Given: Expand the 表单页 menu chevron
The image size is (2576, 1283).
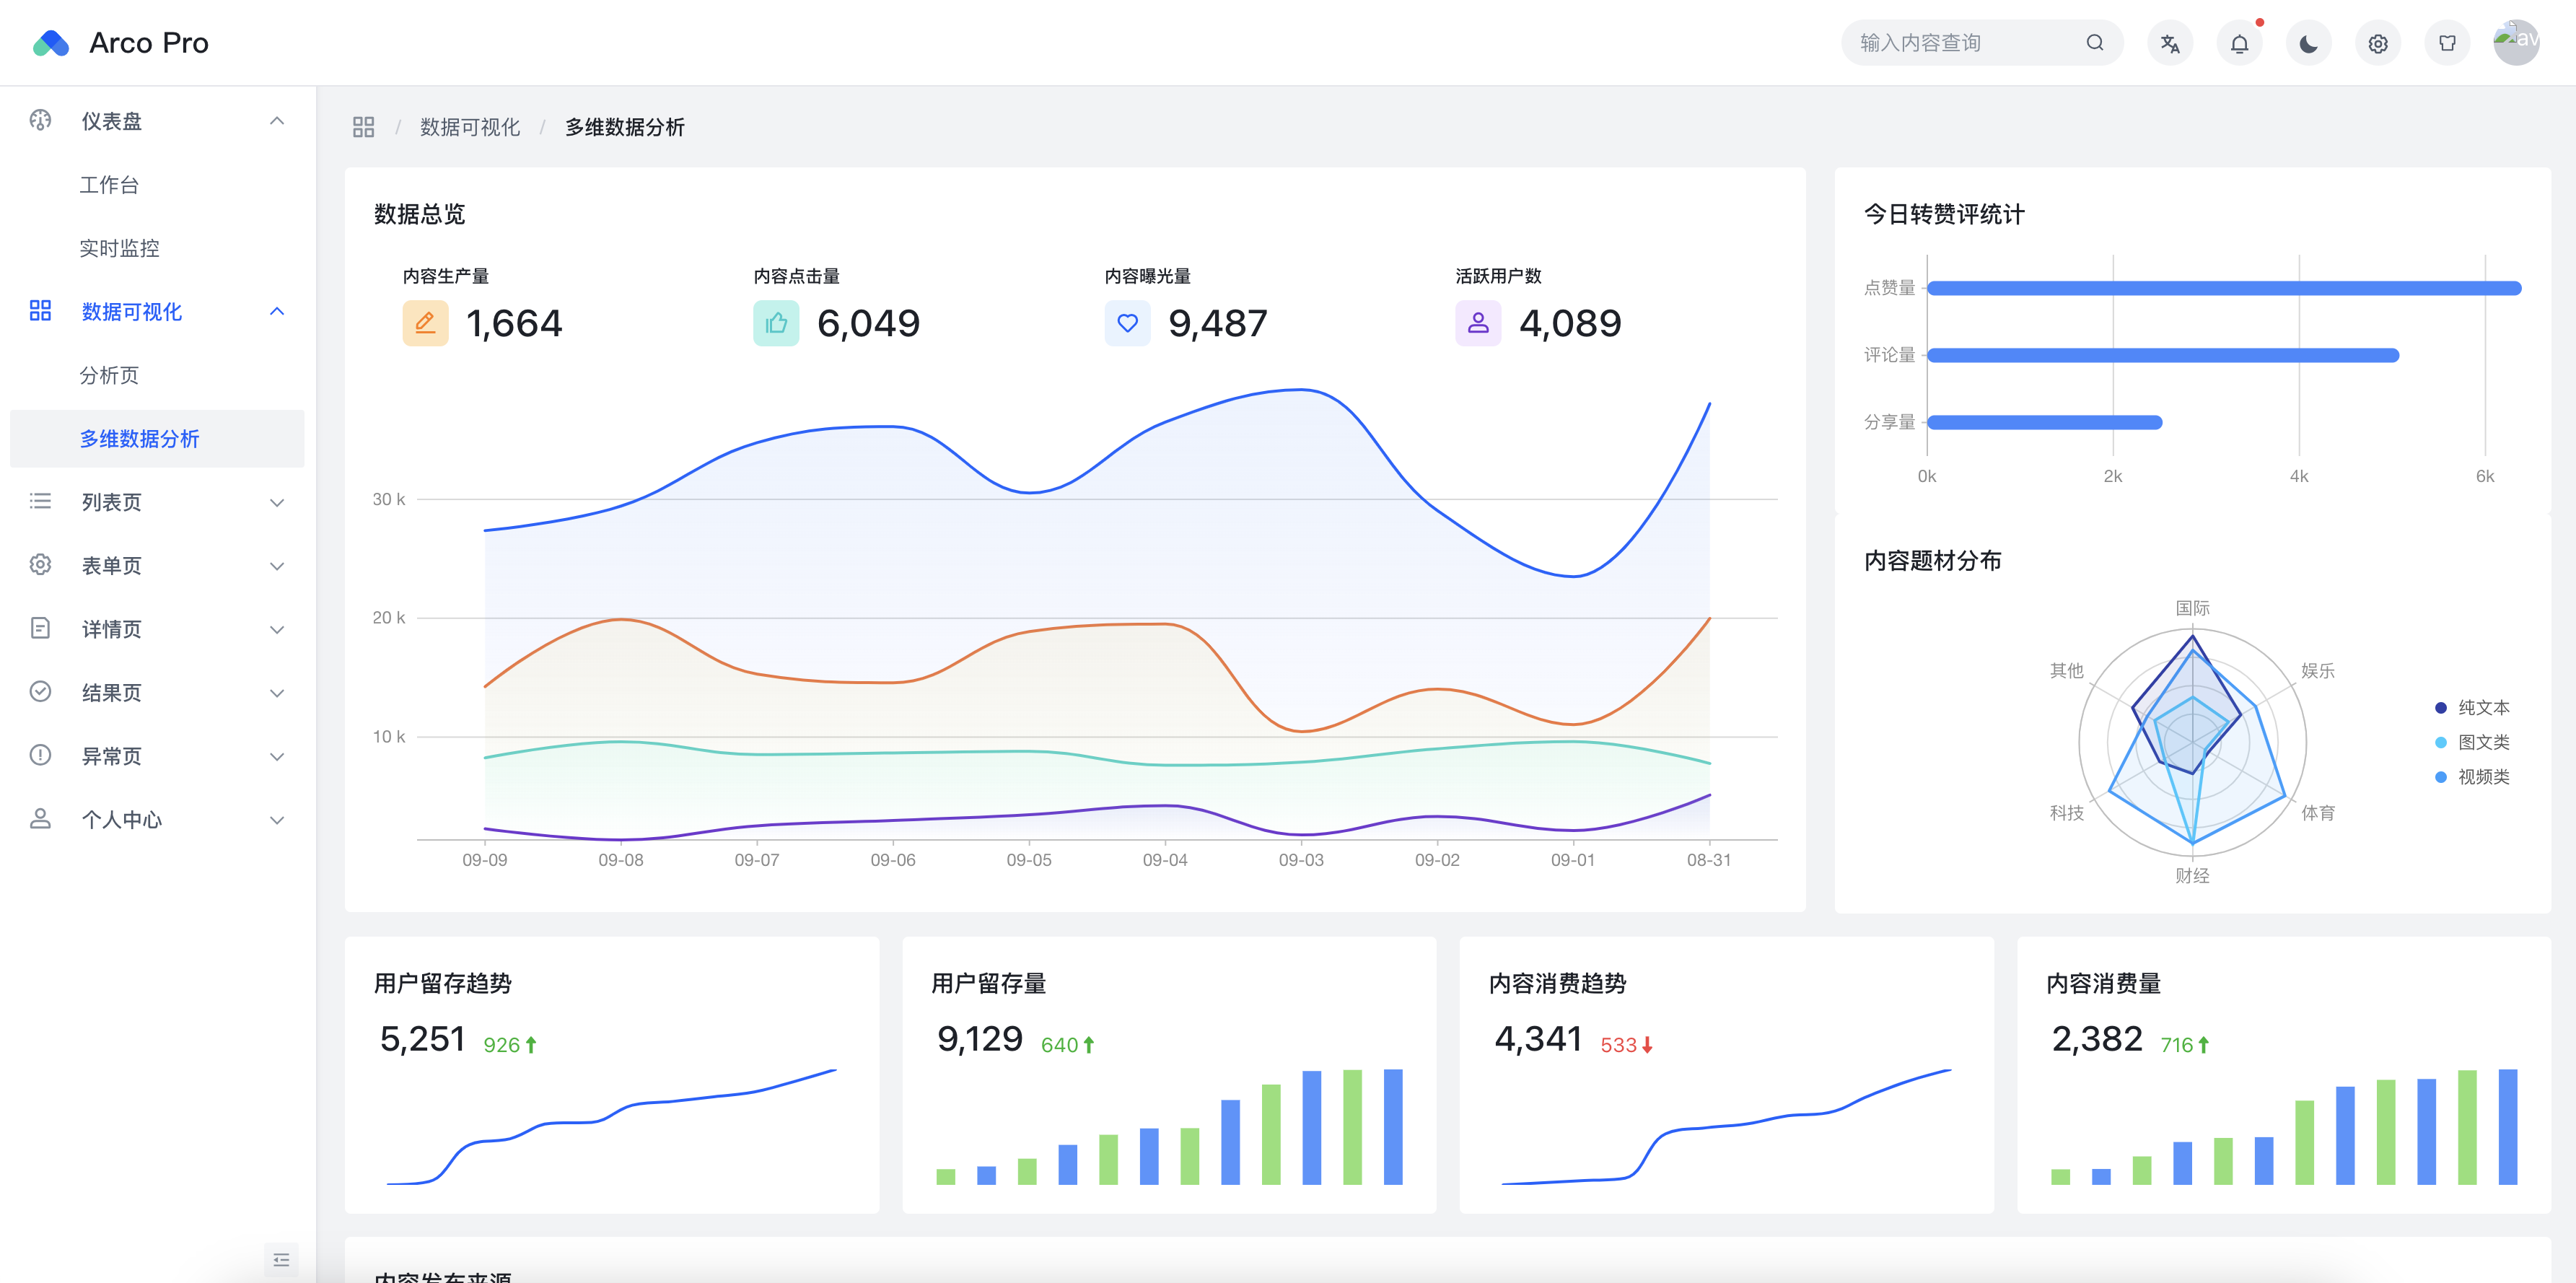Looking at the screenshot, I should coord(277,566).
